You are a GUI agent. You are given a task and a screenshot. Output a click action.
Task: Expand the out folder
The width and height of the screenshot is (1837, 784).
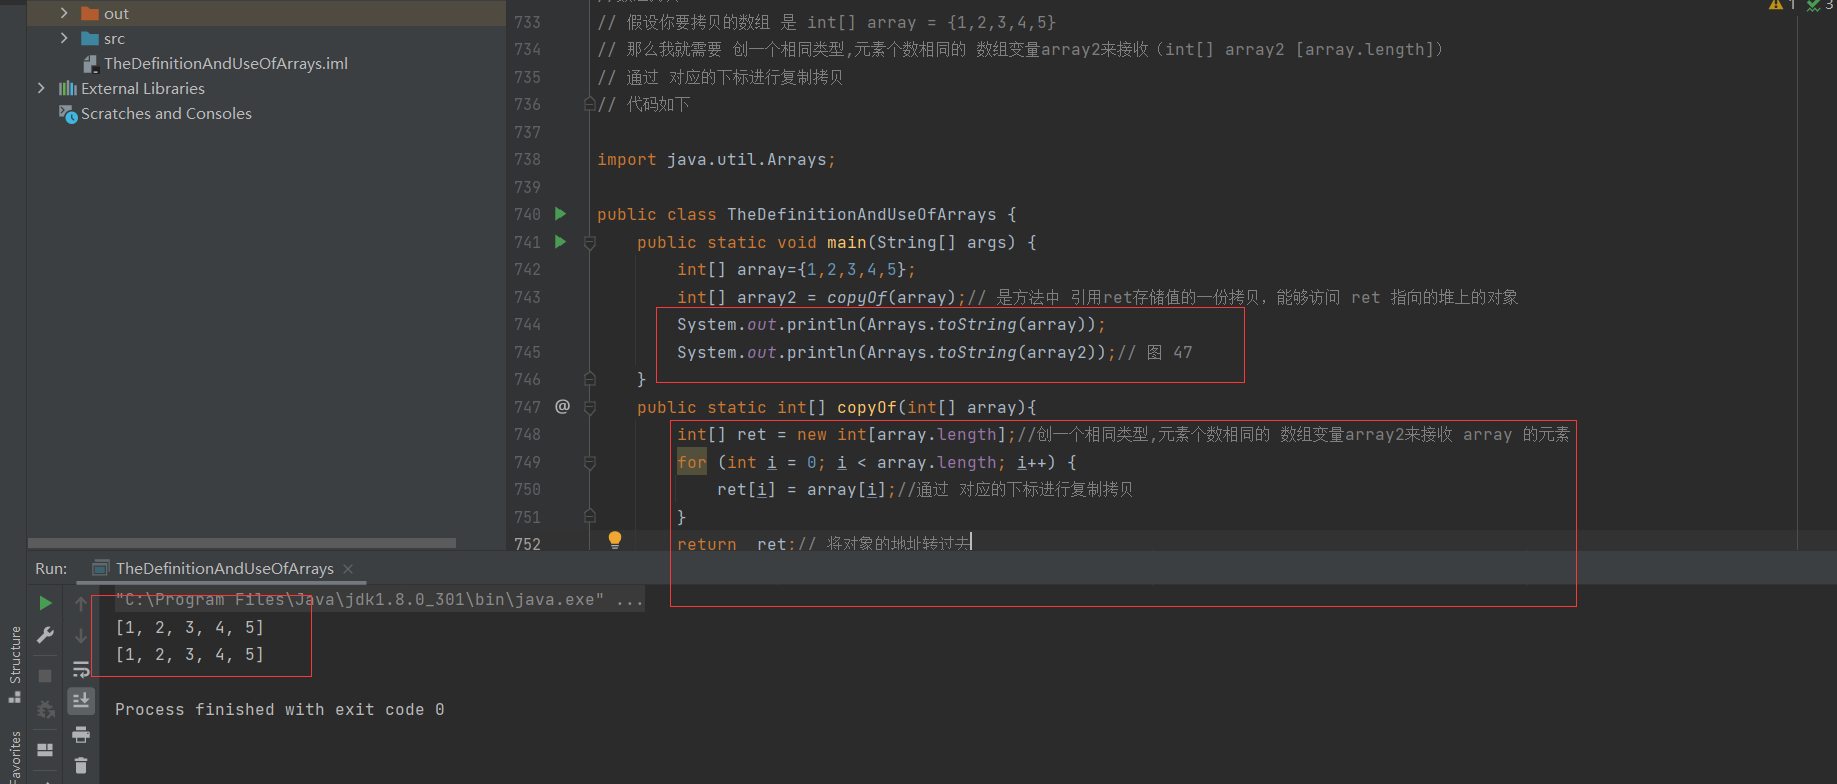click(64, 13)
